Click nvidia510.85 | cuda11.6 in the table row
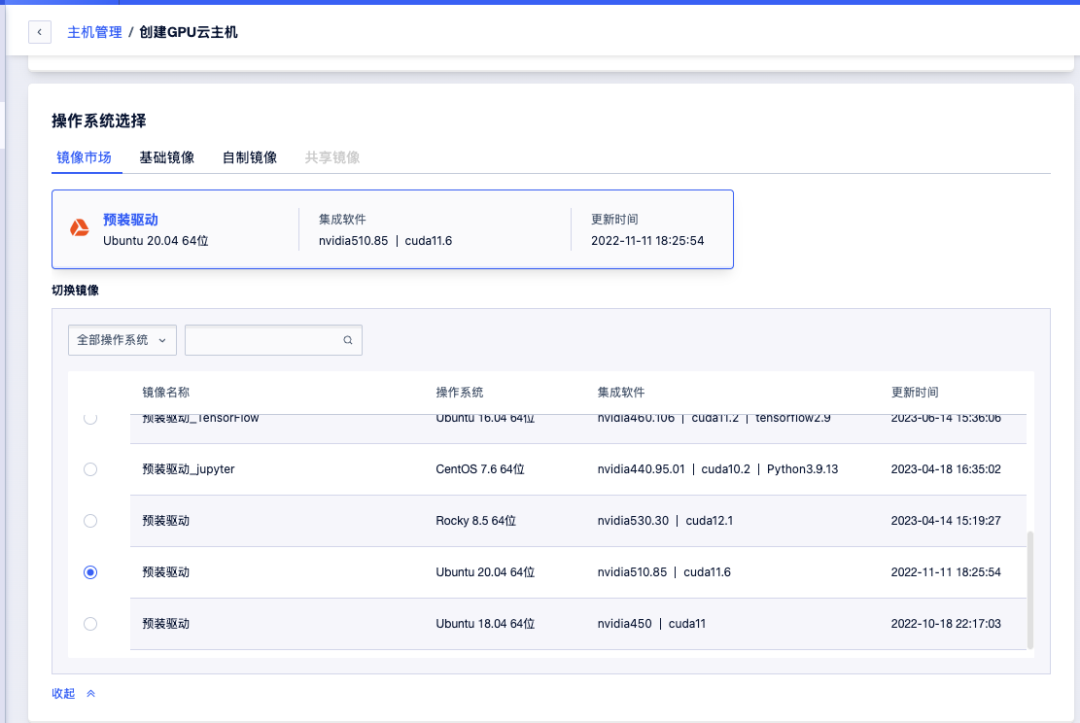This screenshot has width=1080, height=723. [664, 572]
